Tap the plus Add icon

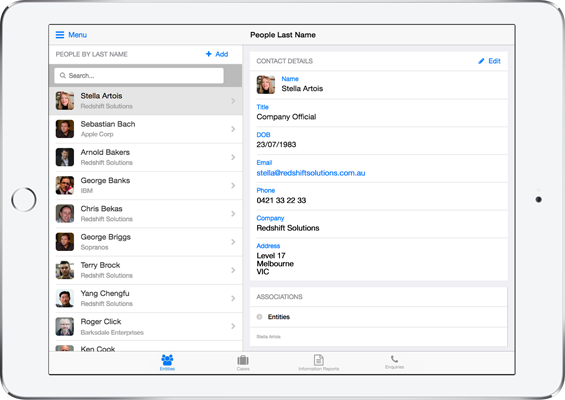pos(209,54)
